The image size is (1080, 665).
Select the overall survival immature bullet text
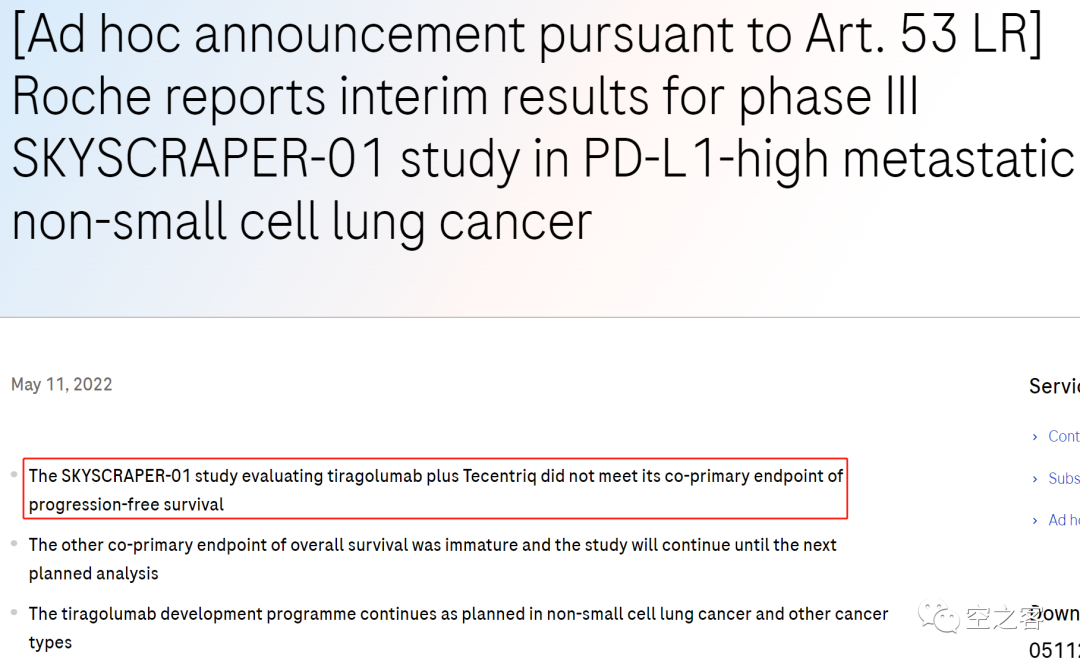[432, 559]
